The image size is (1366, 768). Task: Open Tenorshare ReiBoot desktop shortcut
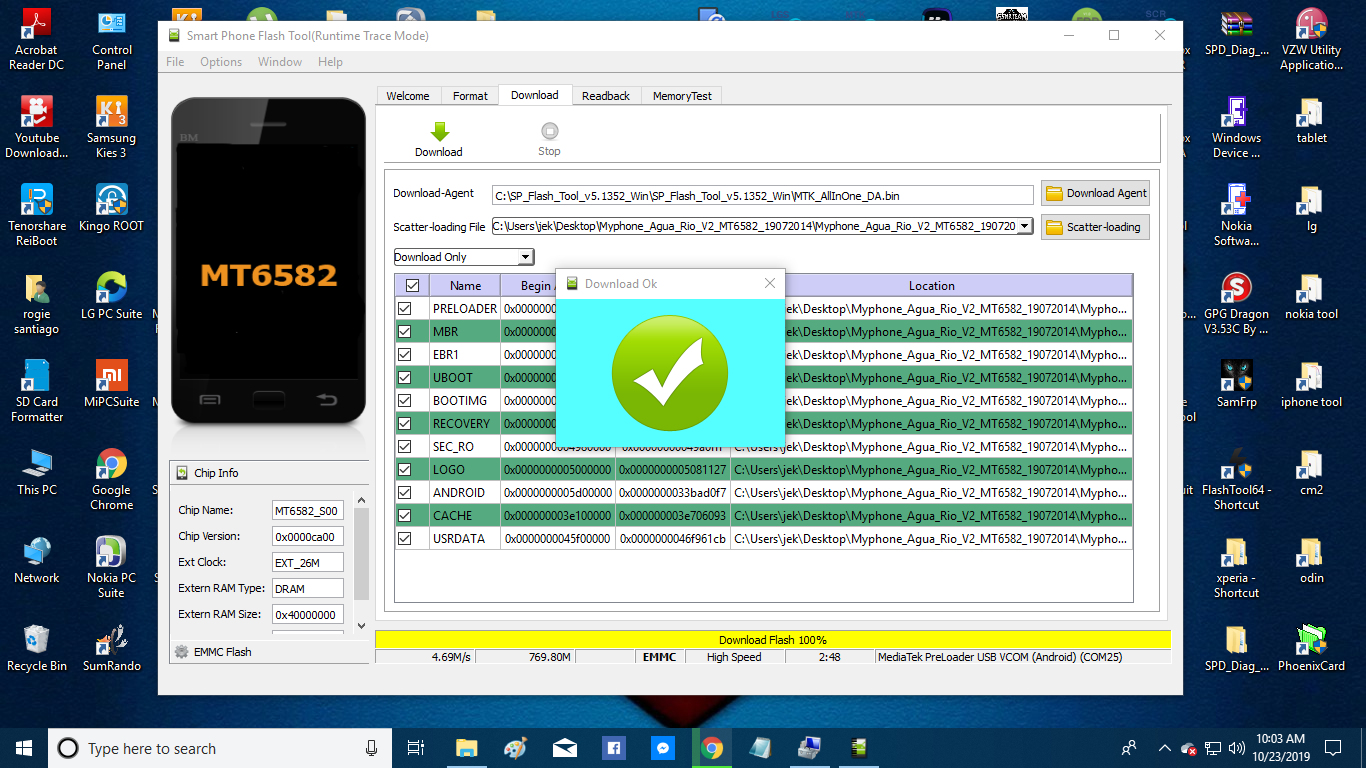pyautogui.click(x=36, y=216)
